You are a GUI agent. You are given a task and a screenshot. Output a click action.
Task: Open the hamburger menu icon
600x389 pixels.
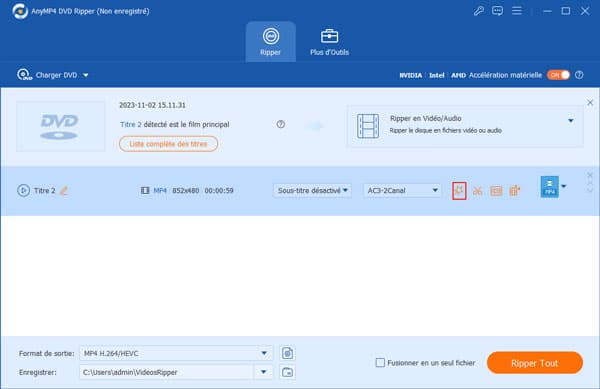pyautogui.click(x=517, y=11)
